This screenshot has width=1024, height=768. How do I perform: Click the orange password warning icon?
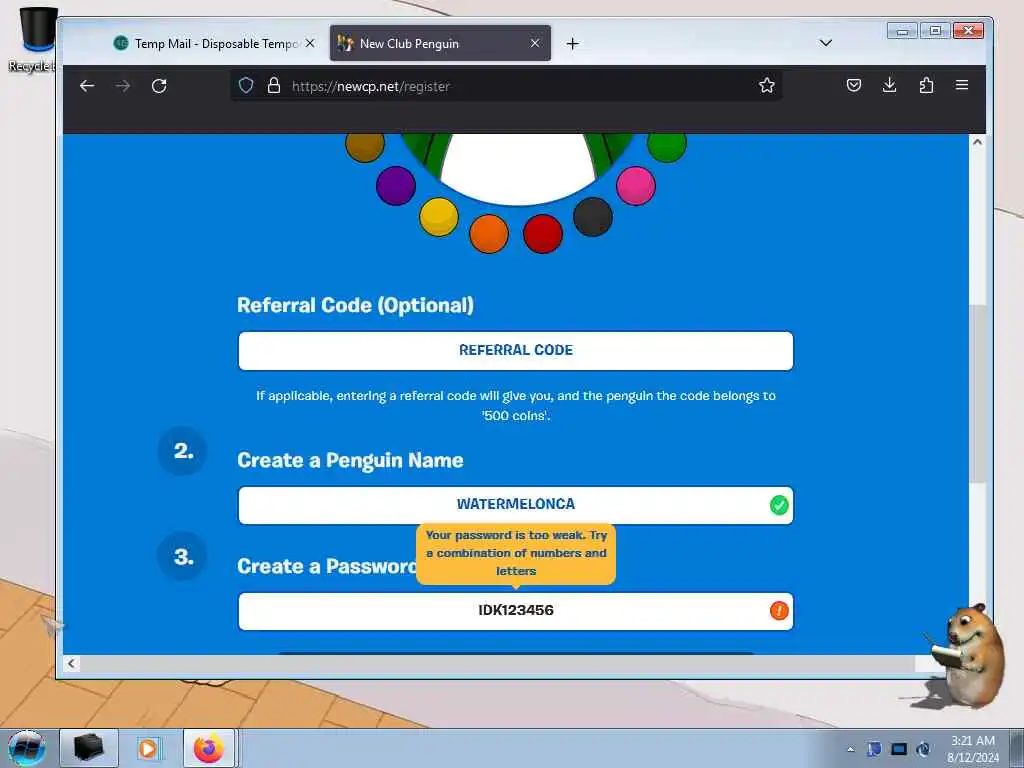(x=779, y=611)
